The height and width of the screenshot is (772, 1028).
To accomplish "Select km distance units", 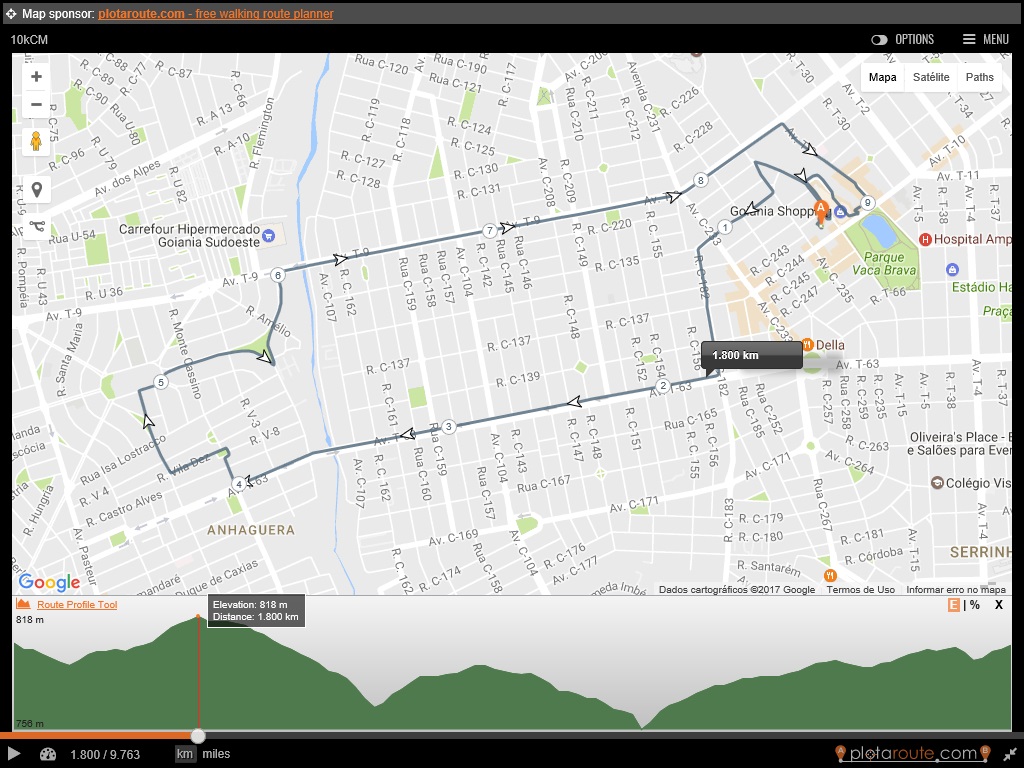I will [185, 754].
